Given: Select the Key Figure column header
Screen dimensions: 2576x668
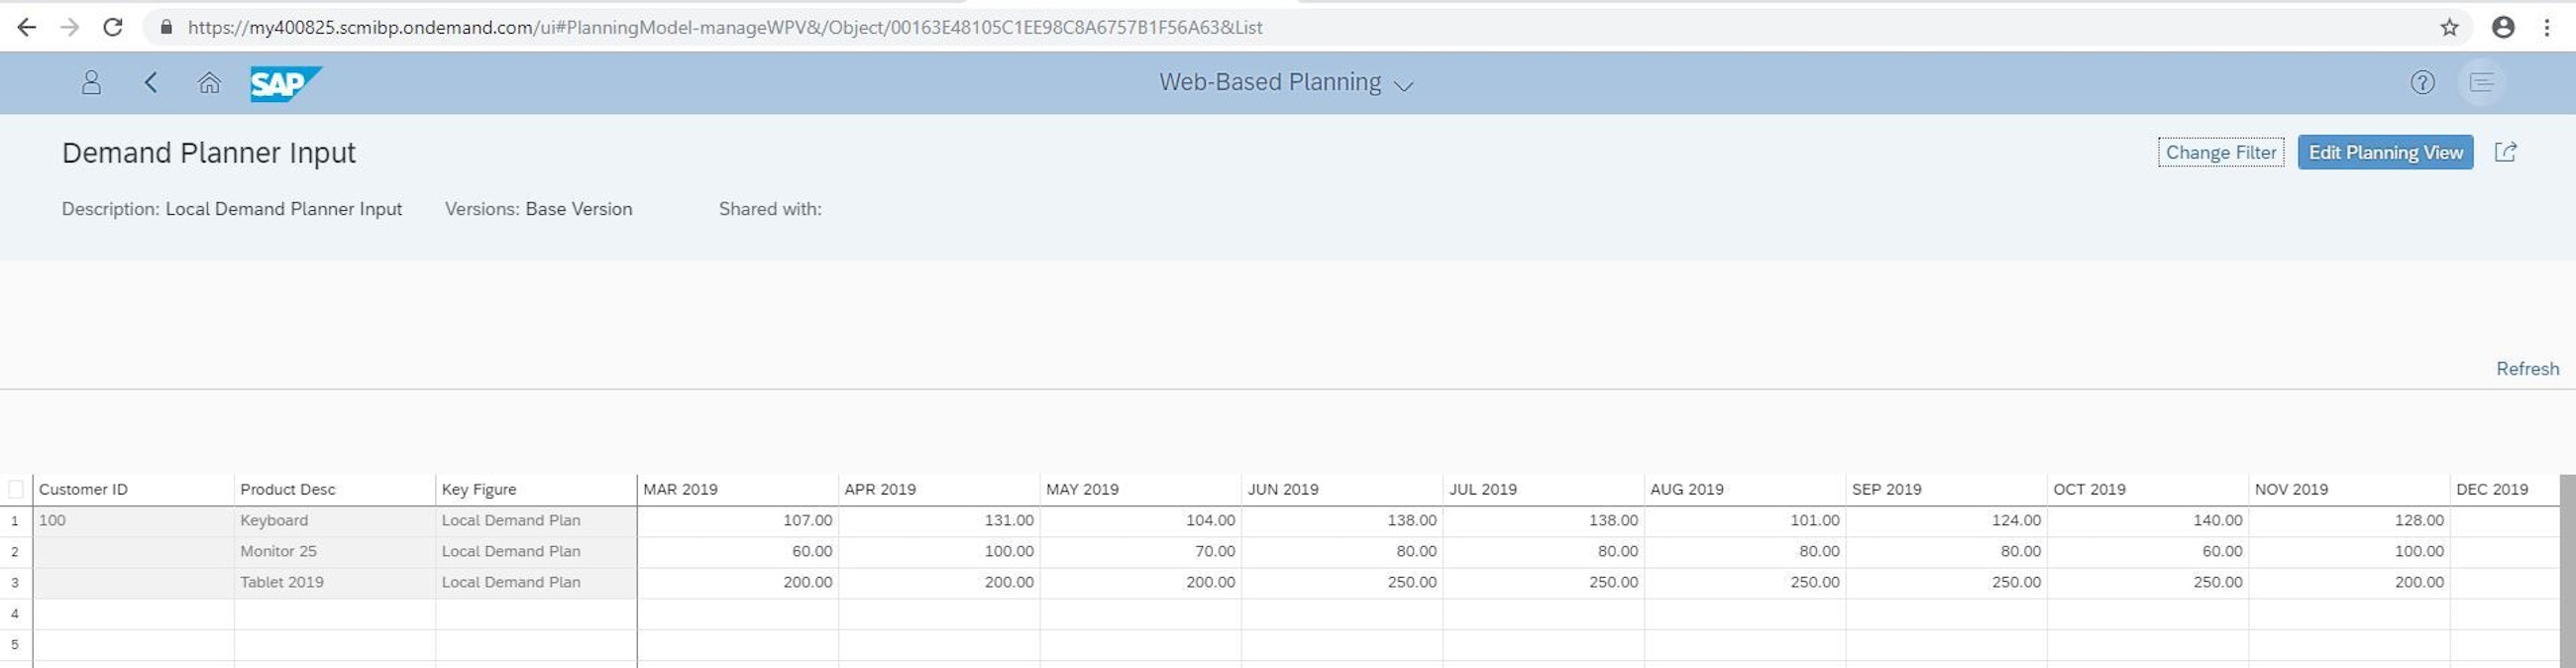Looking at the screenshot, I should point(536,489).
